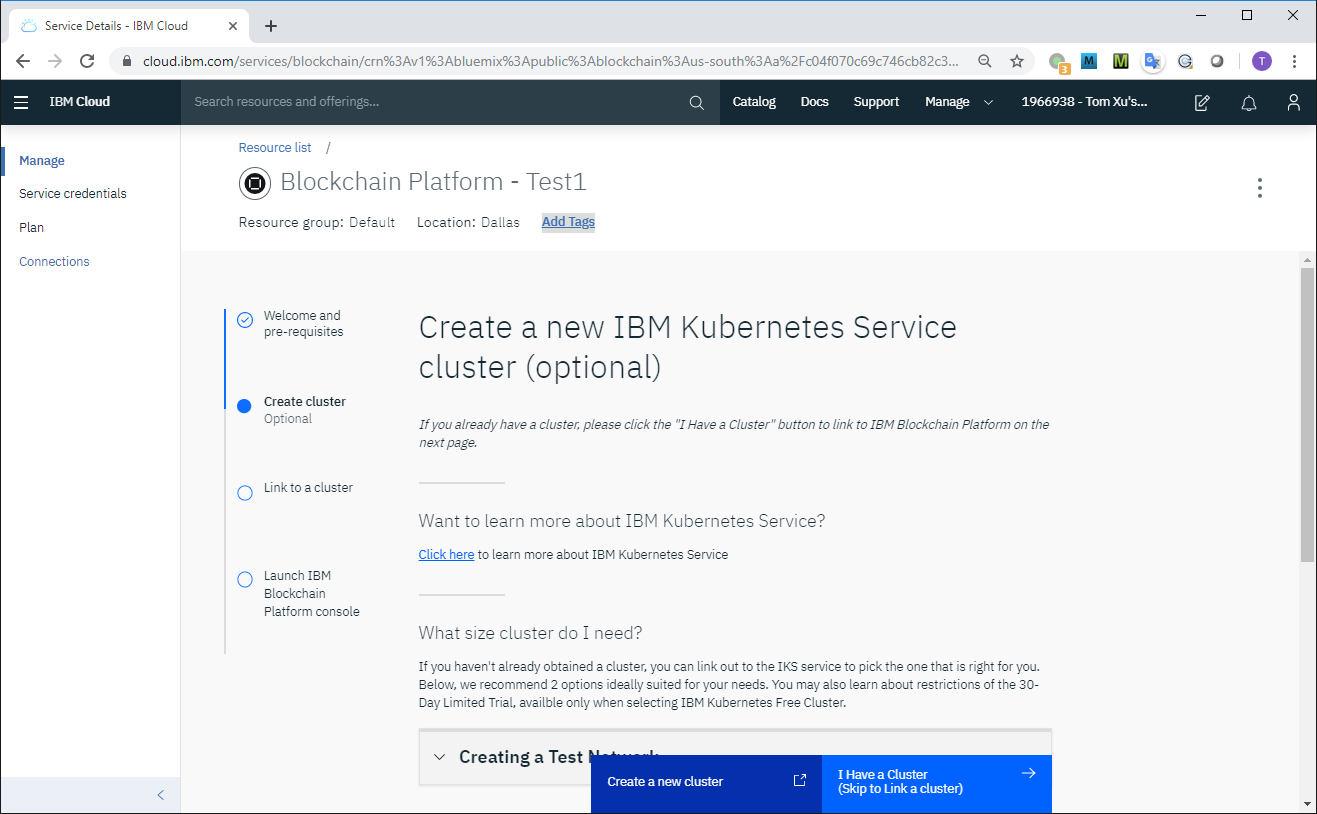Click the Google Translate extension icon
The height and width of the screenshot is (814, 1317).
click(1153, 61)
